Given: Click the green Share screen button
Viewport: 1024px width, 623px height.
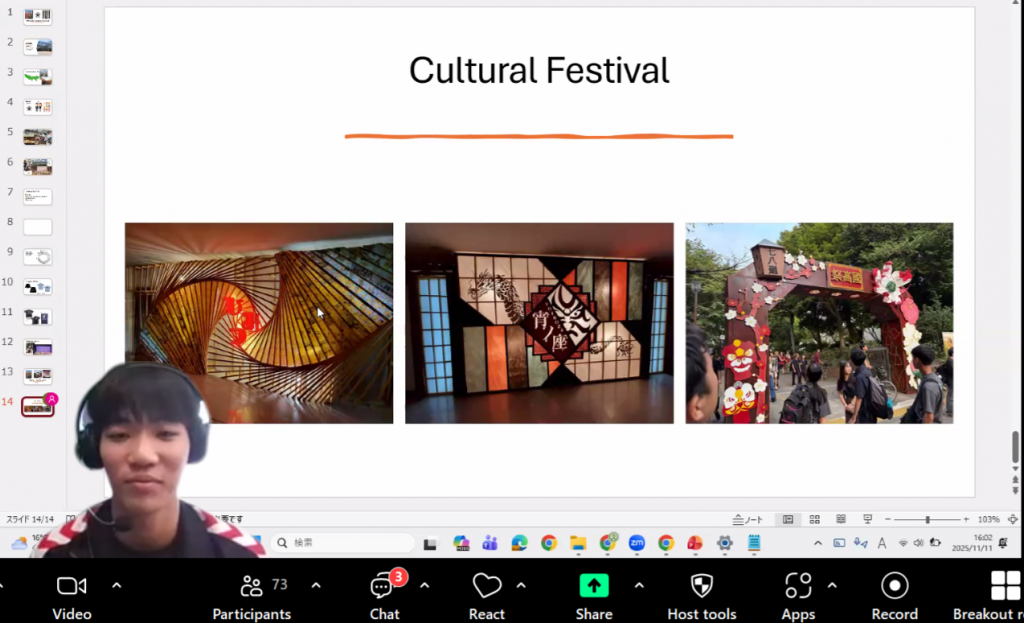Looking at the screenshot, I should click(x=593, y=586).
